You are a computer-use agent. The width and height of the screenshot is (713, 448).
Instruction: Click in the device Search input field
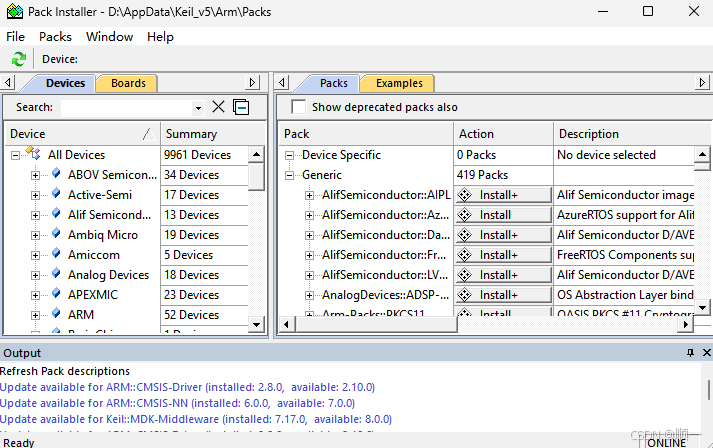[x=127, y=108]
